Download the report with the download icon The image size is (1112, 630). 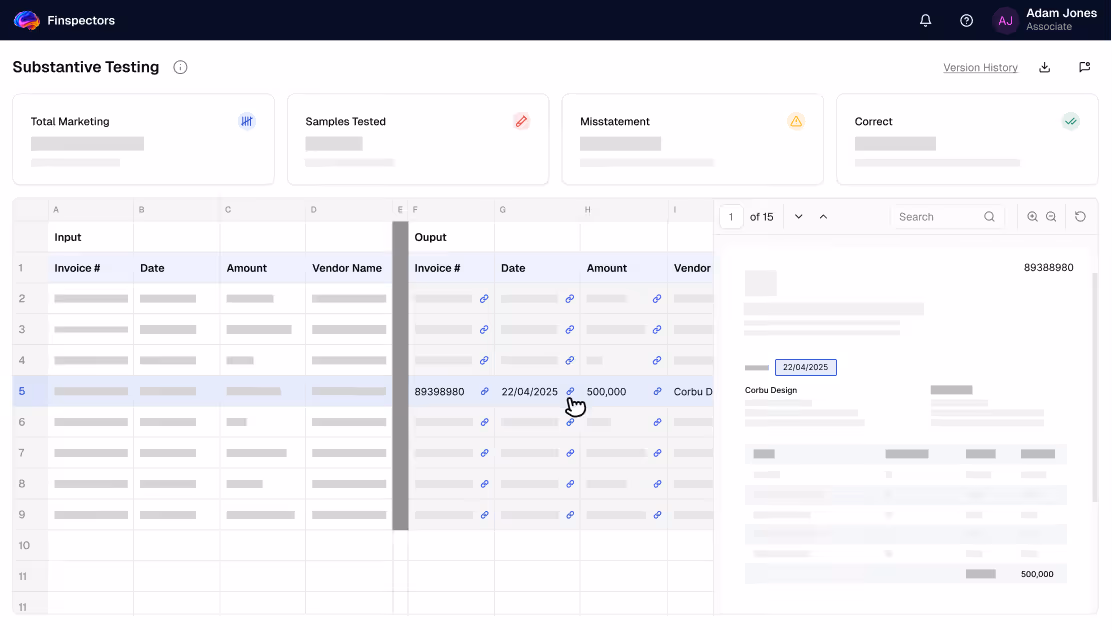[1045, 67]
